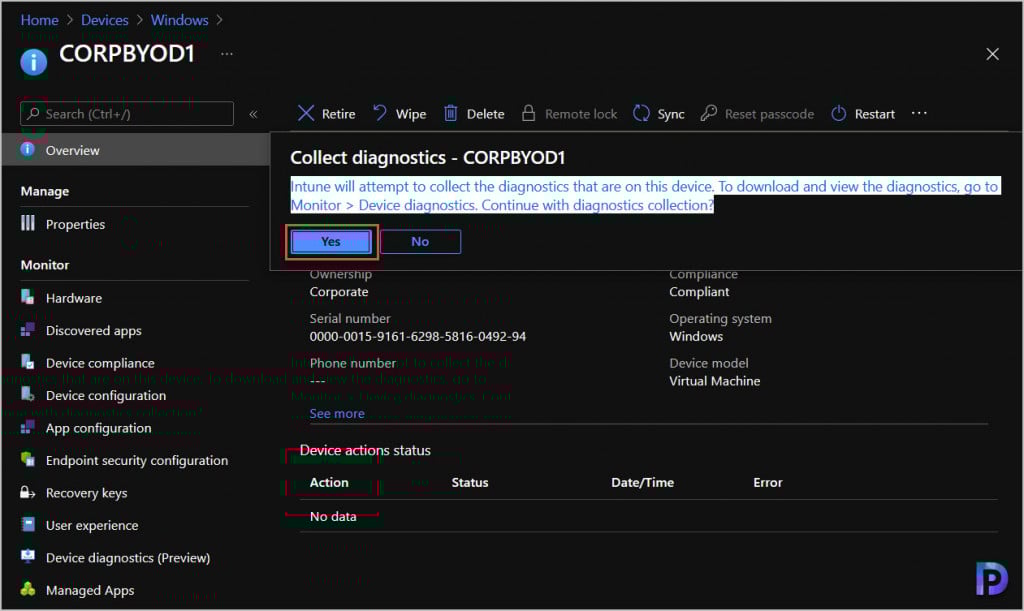Go to Home breadcrumb

click(39, 20)
